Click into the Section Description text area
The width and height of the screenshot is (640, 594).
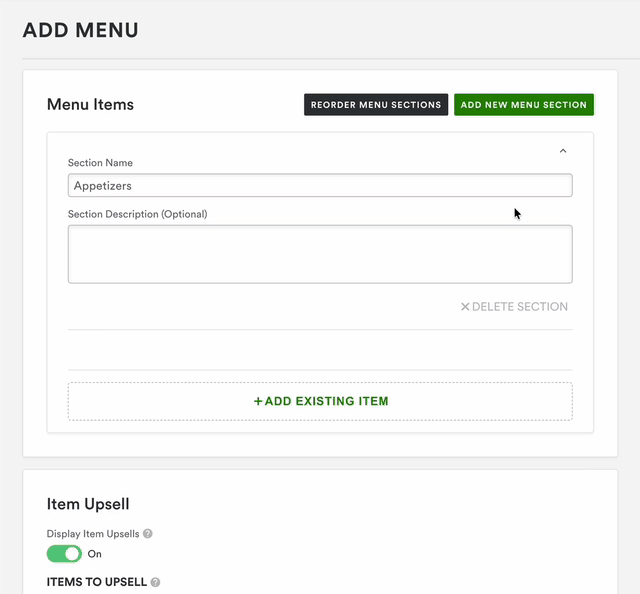(x=320, y=254)
